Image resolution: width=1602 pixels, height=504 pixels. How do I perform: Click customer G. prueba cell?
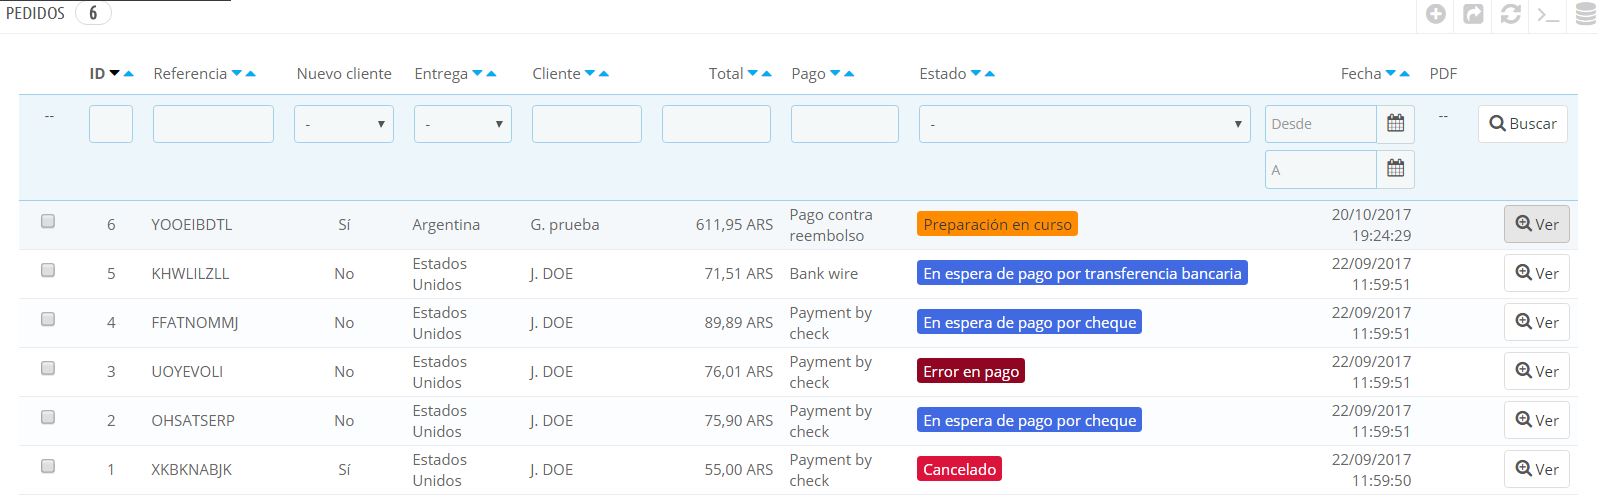565,224
